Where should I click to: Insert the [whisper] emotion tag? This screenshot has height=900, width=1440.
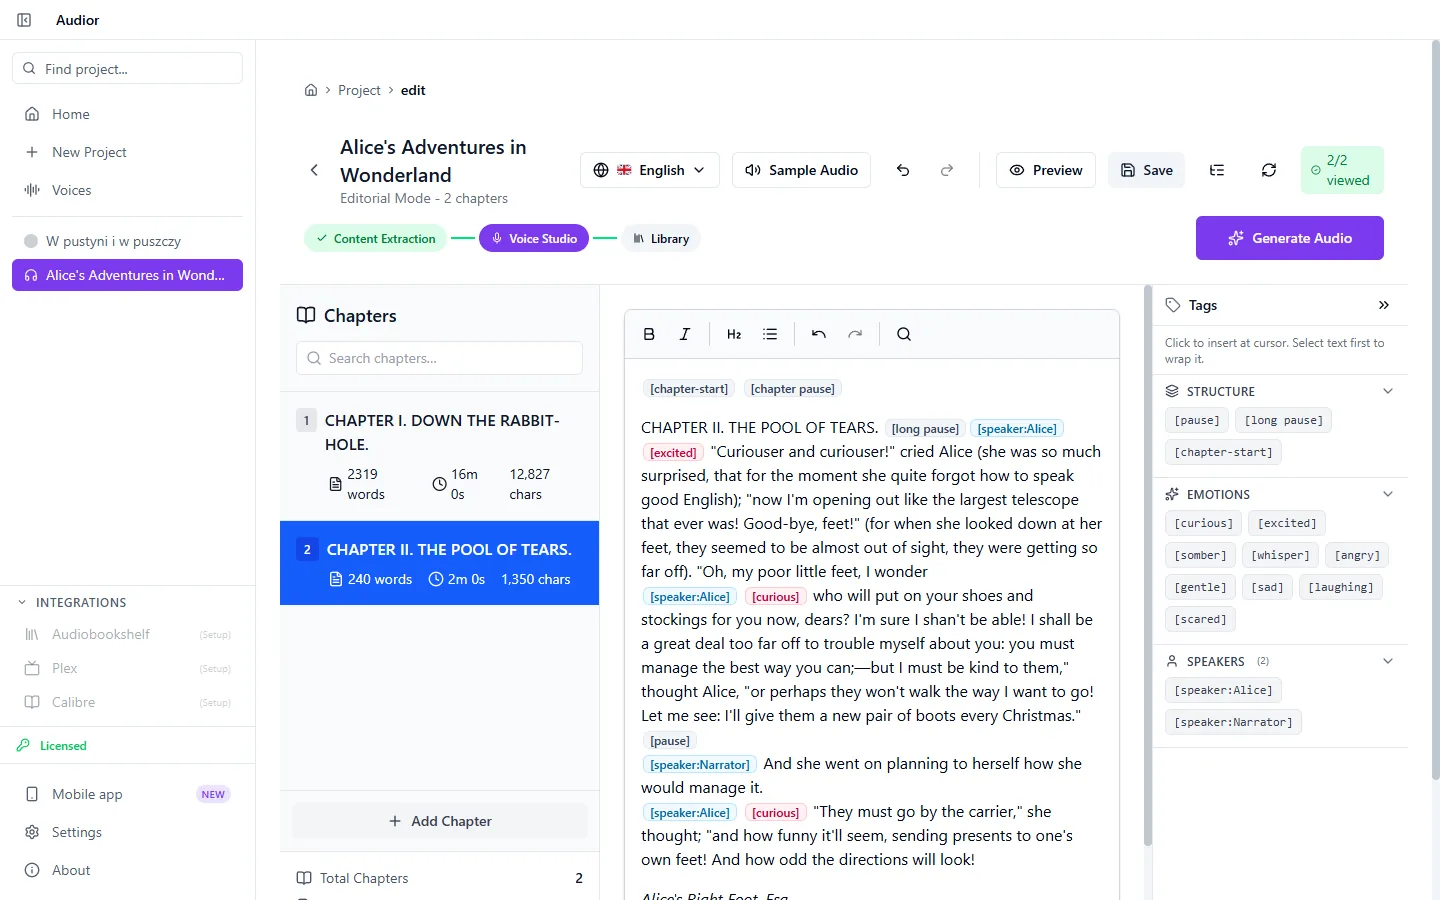(x=1280, y=555)
